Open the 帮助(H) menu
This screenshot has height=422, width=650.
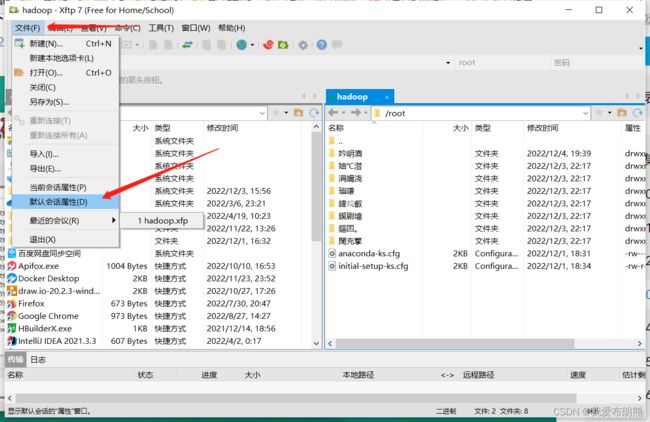[231, 28]
